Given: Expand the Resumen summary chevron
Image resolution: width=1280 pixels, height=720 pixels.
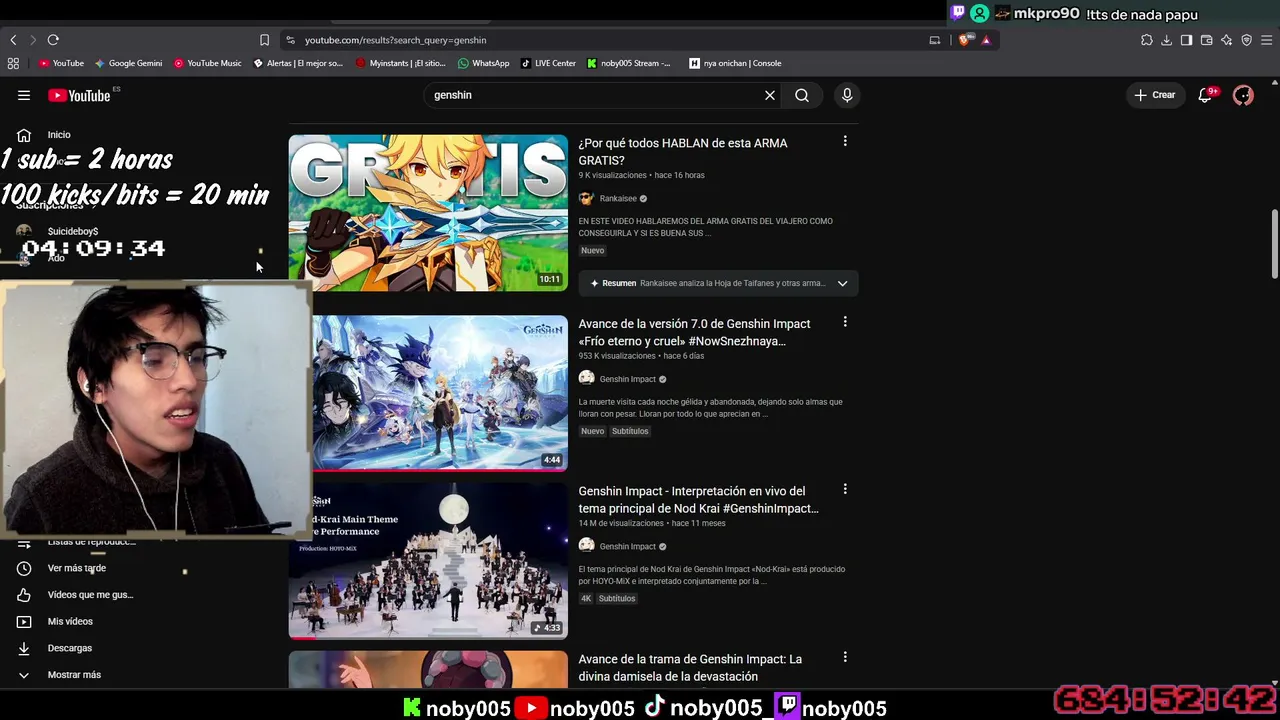Looking at the screenshot, I should [842, 283].
